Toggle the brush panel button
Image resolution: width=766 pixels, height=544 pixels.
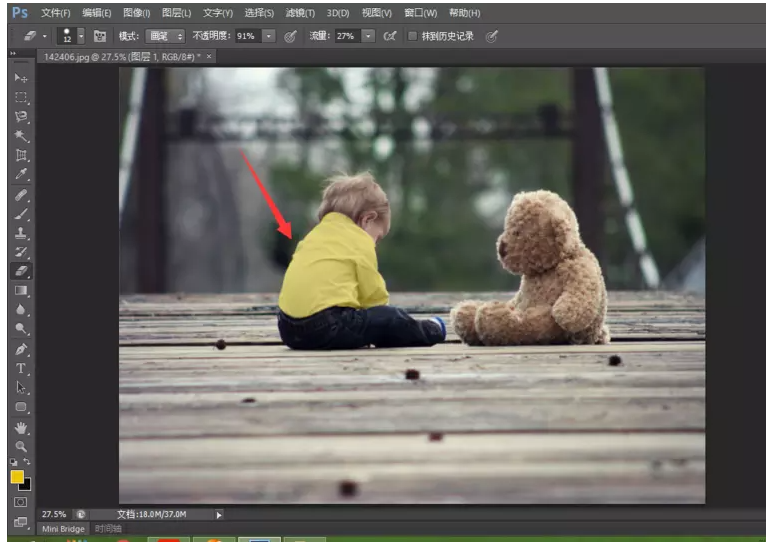pos(100,36)
